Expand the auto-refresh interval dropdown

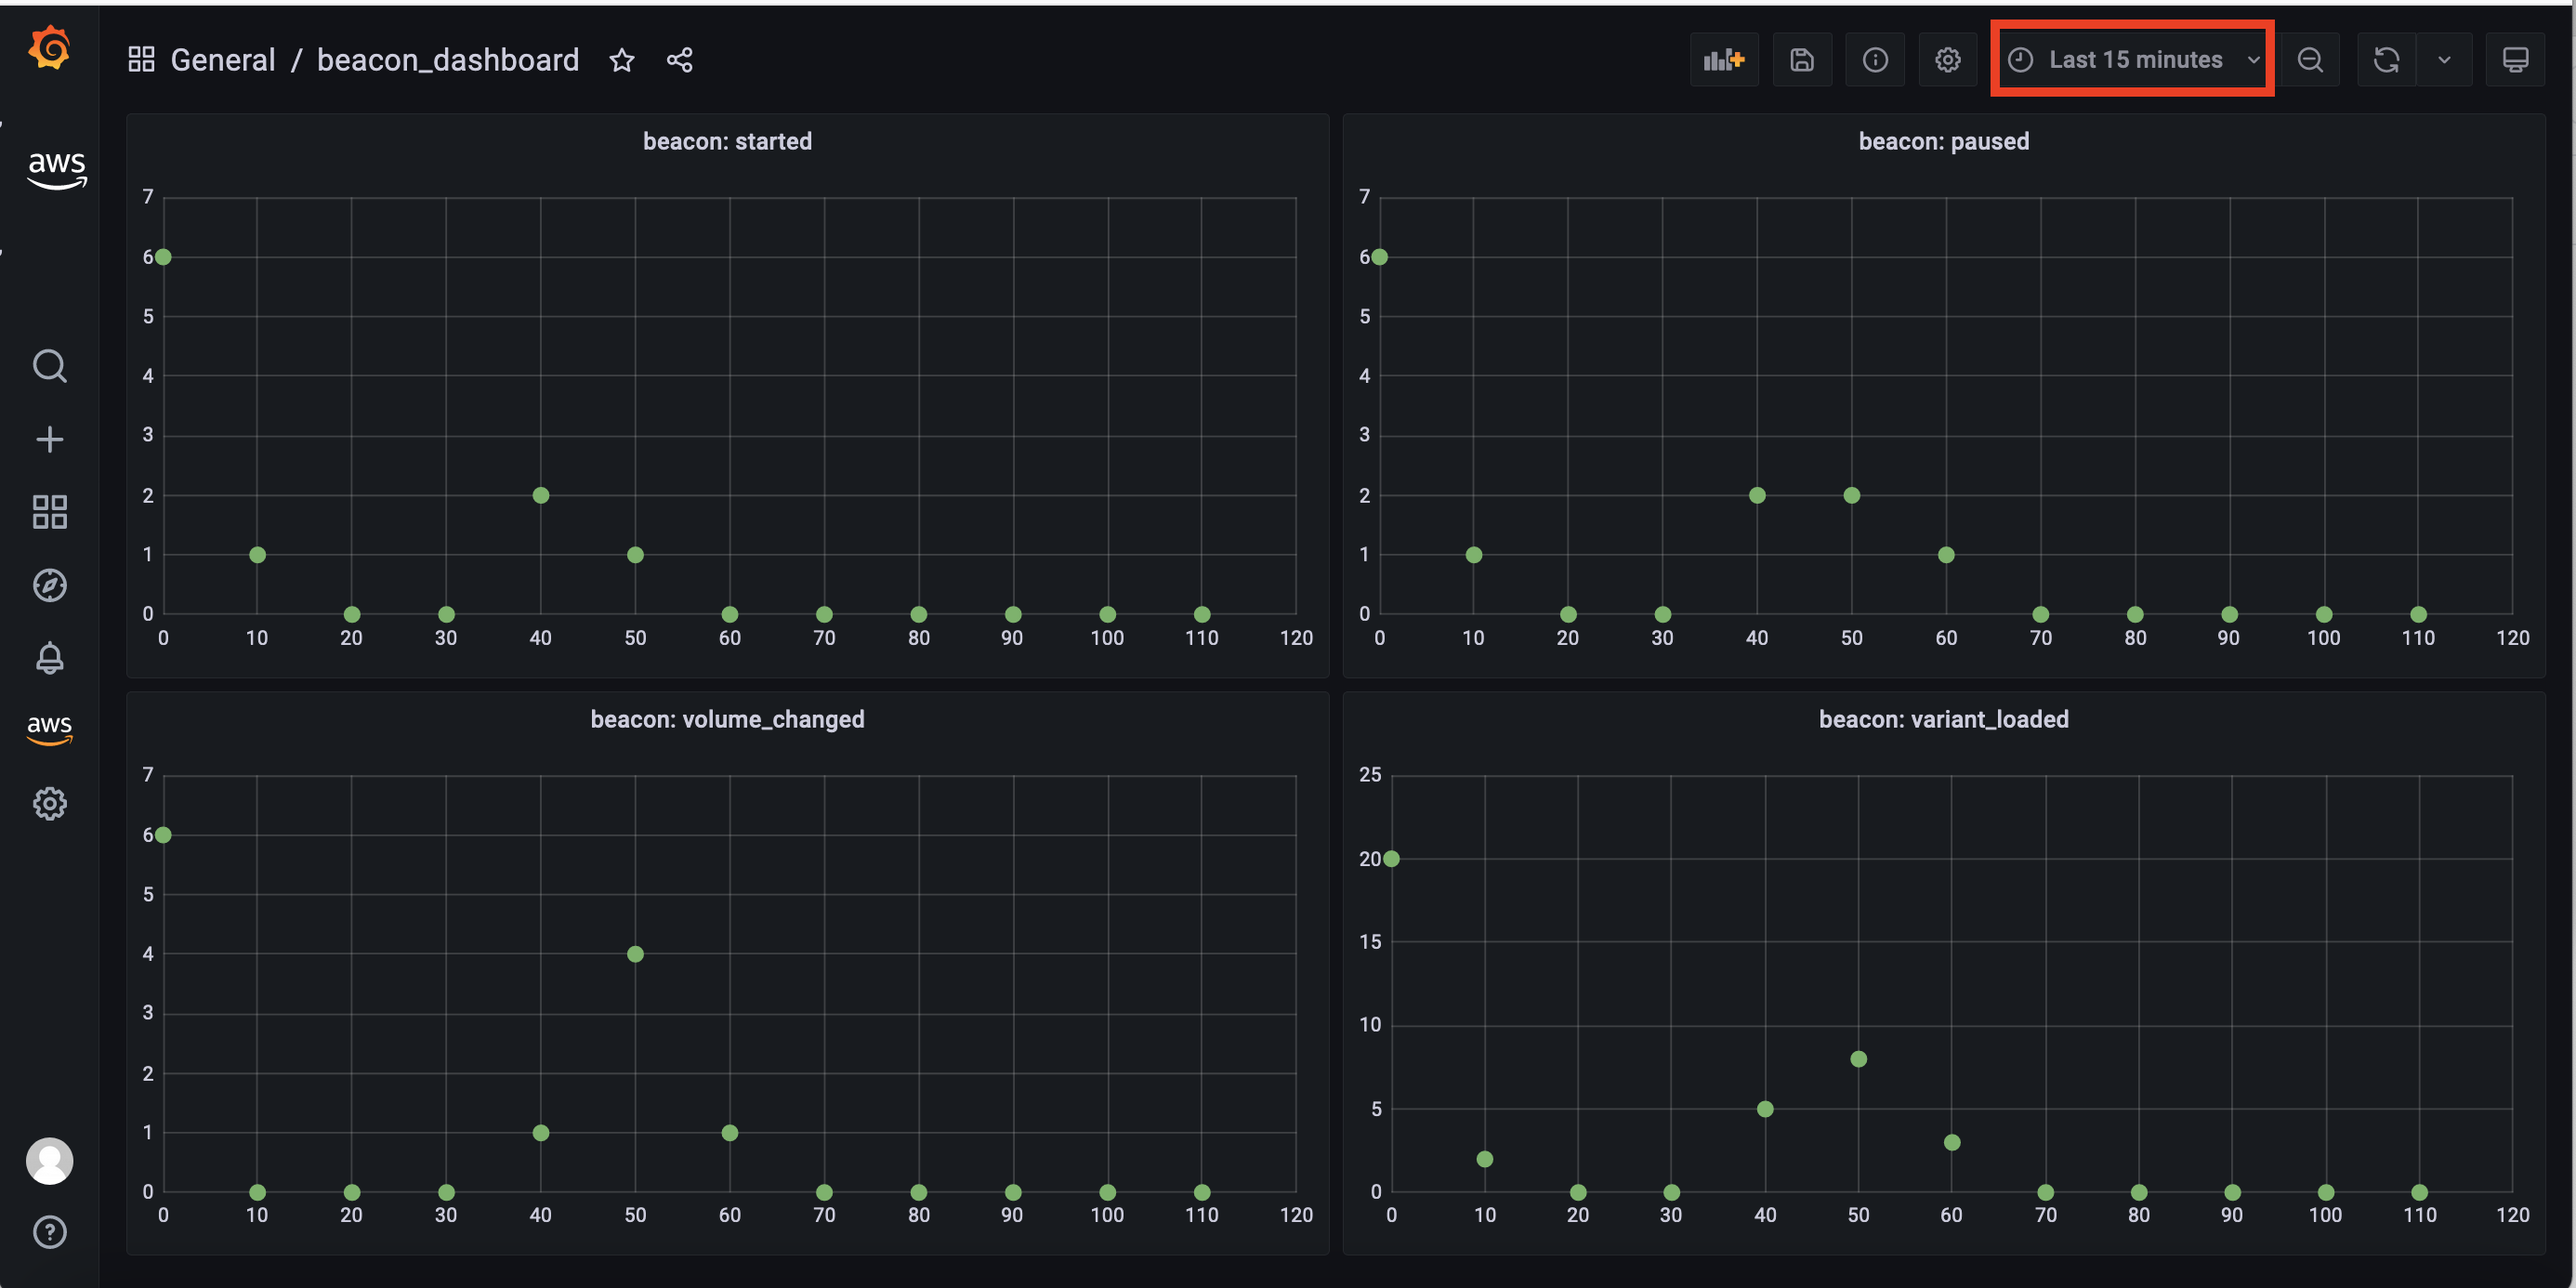point(2444,60)
